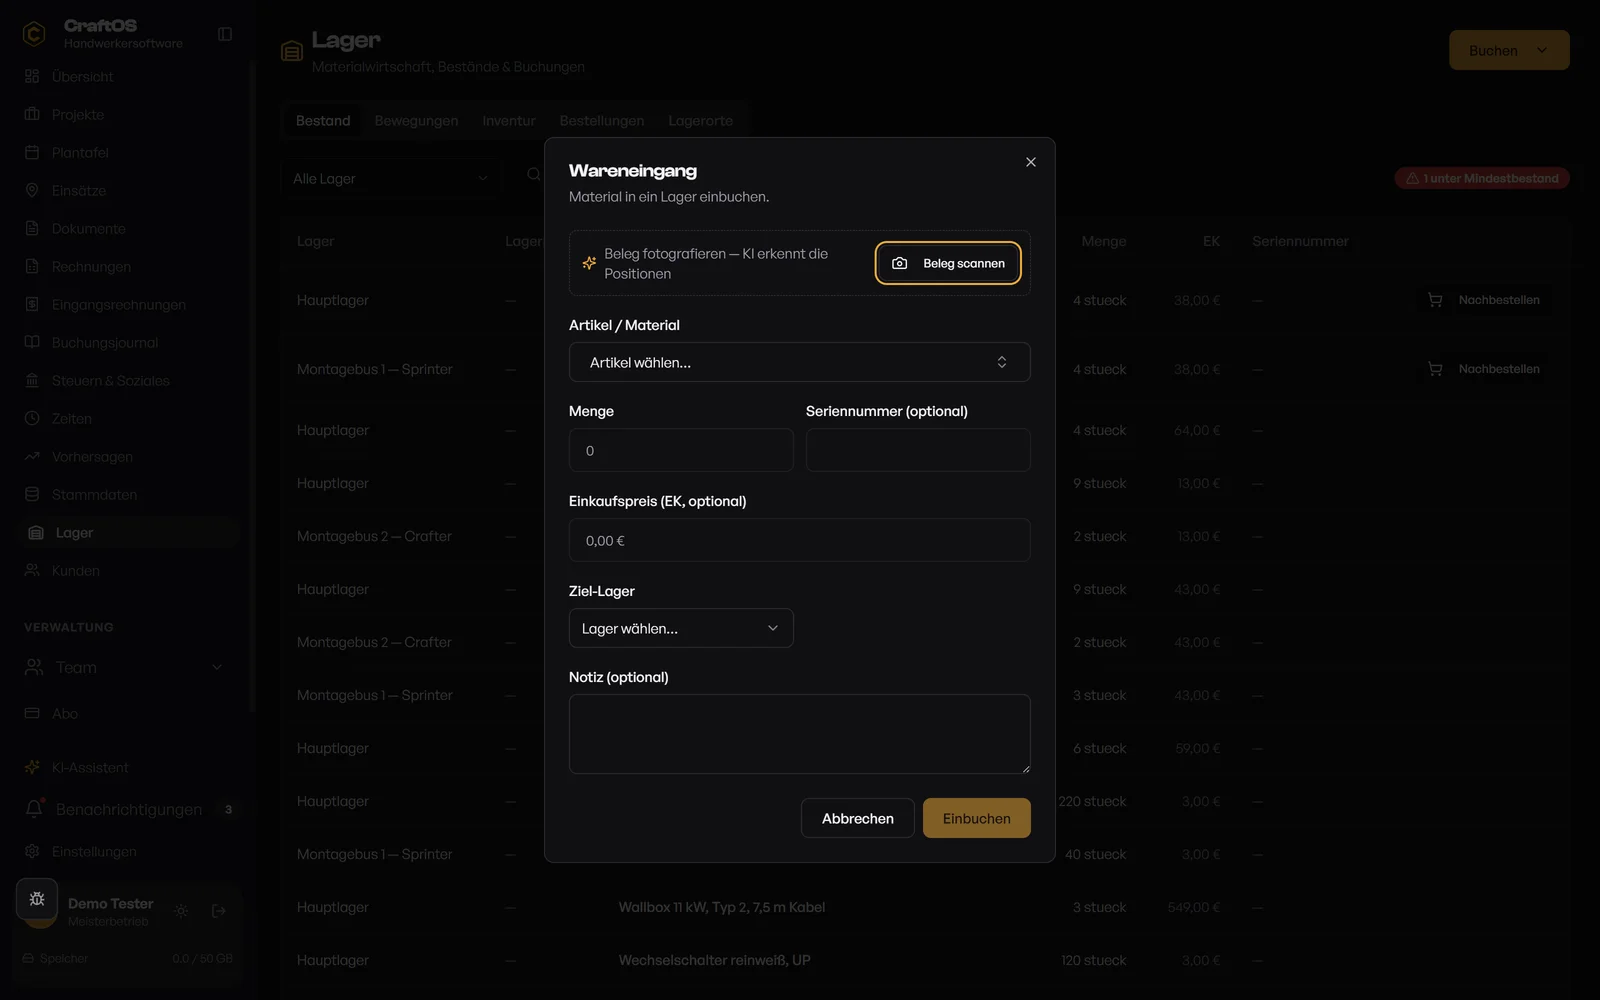The height and width of the screenshot is (1000, 1600).
Task: Expand the Team section chevron
Action: point(217,667)
